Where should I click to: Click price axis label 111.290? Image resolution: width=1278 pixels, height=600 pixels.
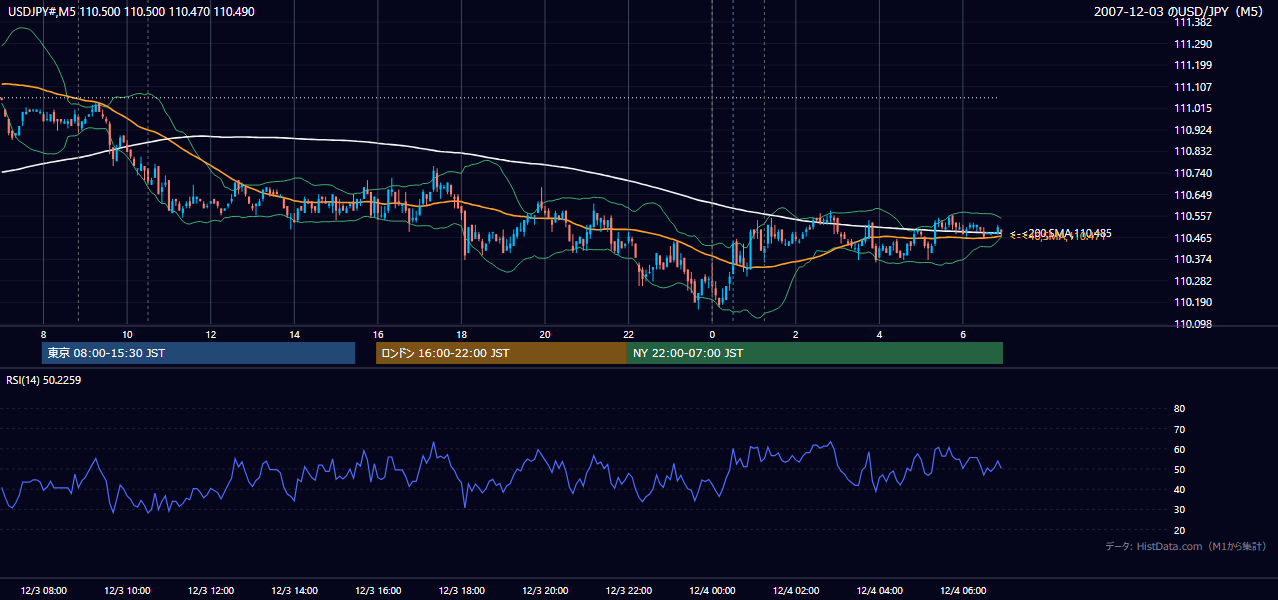[x=1193, y=44]
